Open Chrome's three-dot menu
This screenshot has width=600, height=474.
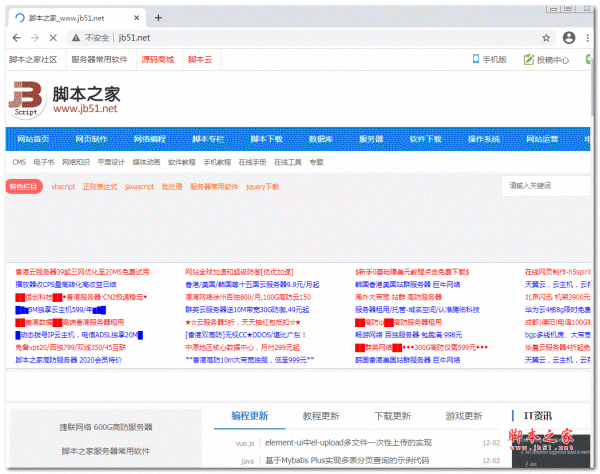[587, 37]
